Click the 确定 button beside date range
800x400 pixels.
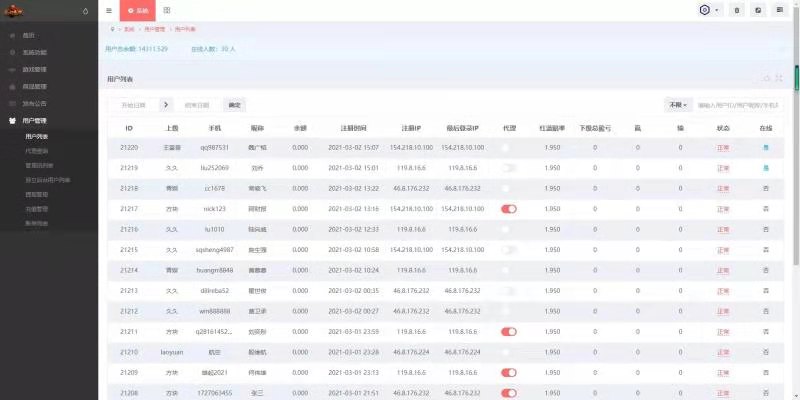point(234,104)
